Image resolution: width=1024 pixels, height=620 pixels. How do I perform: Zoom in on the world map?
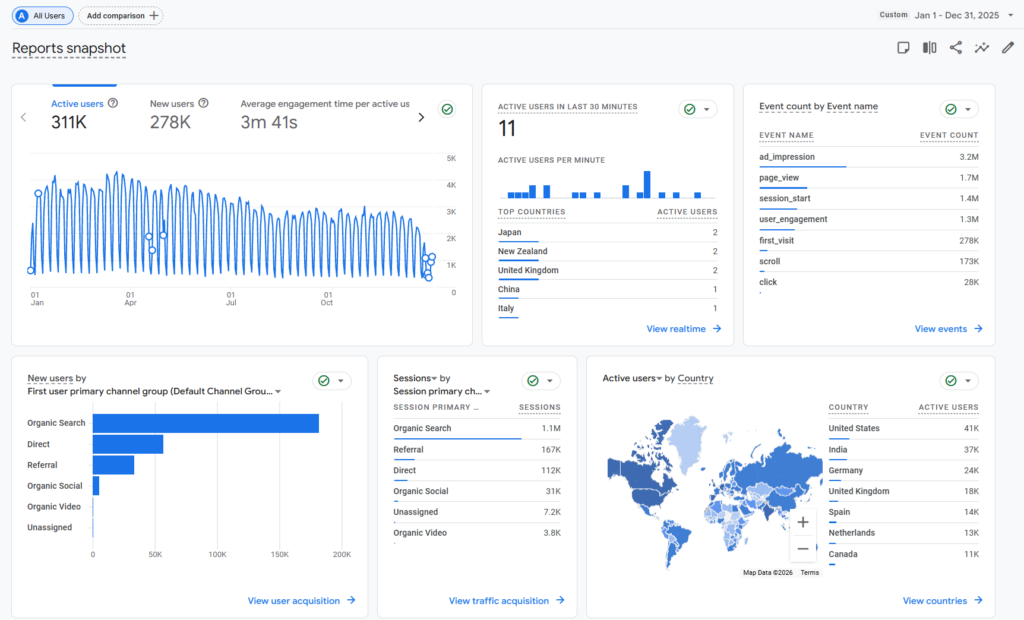pos(802,522)
